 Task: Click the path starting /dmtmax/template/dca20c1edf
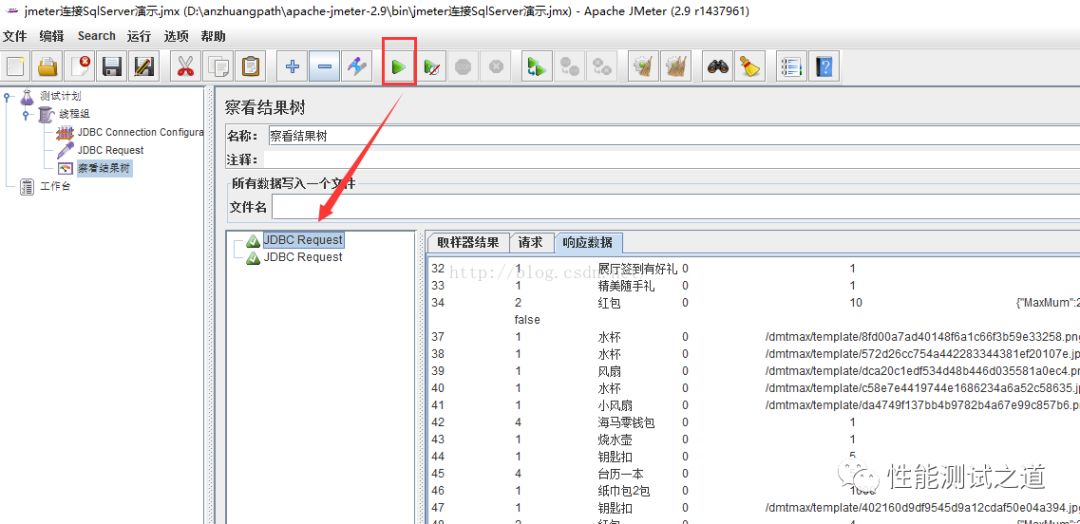point(922,371)
